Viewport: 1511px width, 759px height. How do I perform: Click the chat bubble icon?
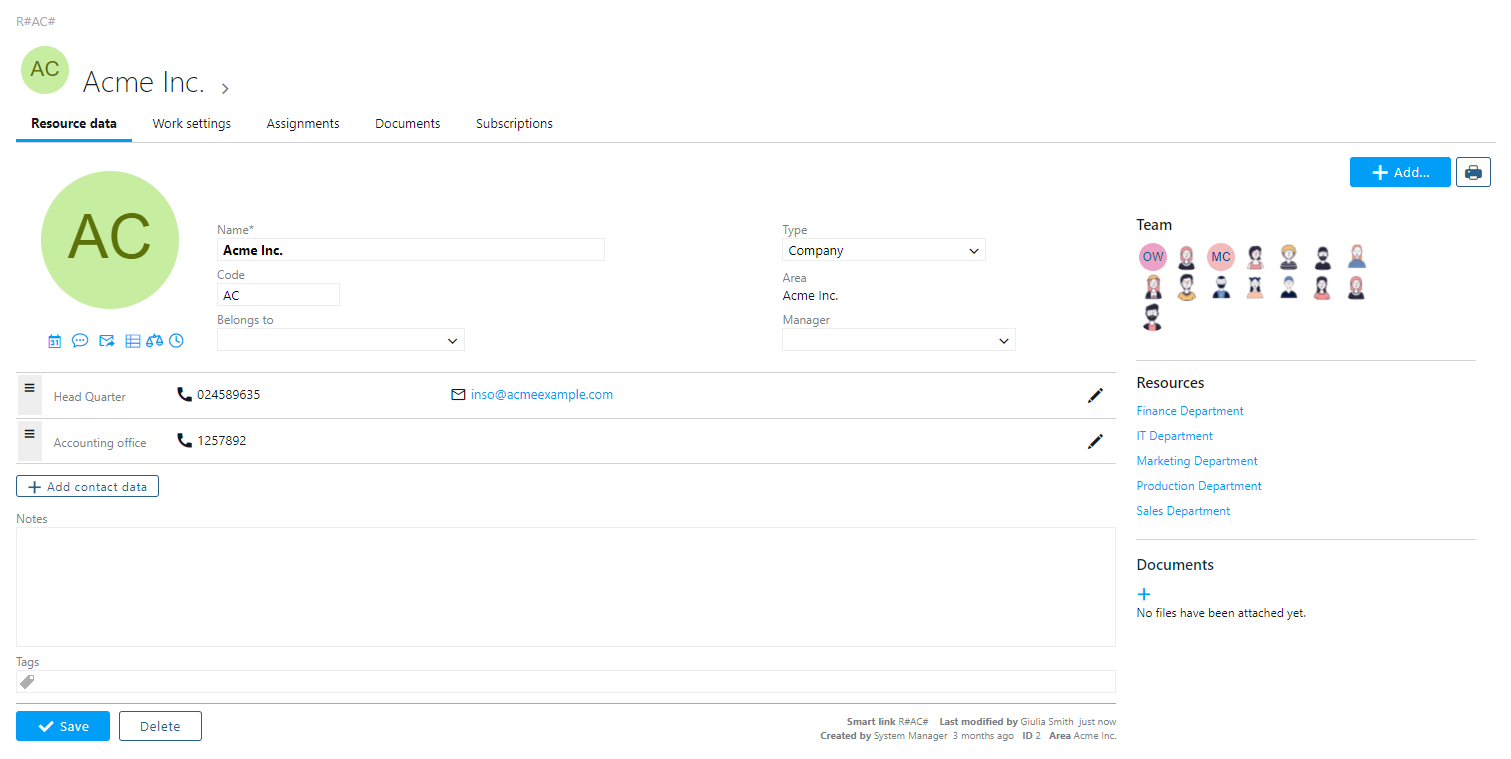point(80,341)
